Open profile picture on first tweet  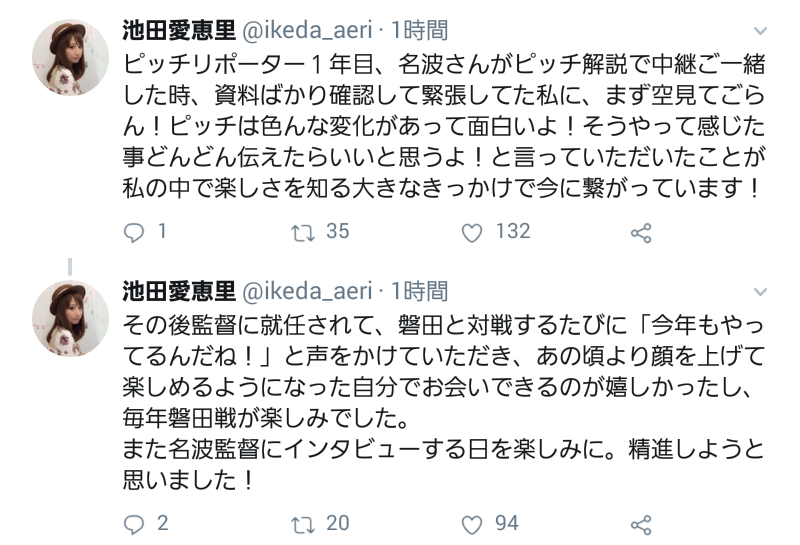tap(70, 59)
